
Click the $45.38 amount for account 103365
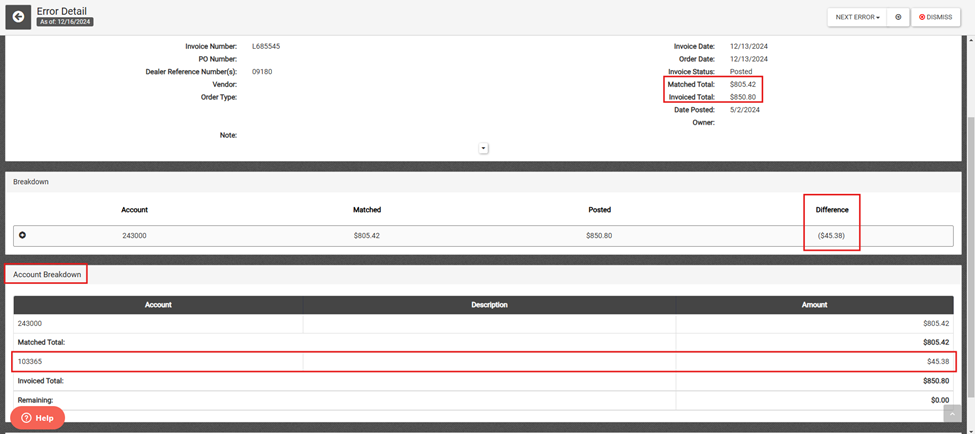pyautogui.click(x=938, y=361)
